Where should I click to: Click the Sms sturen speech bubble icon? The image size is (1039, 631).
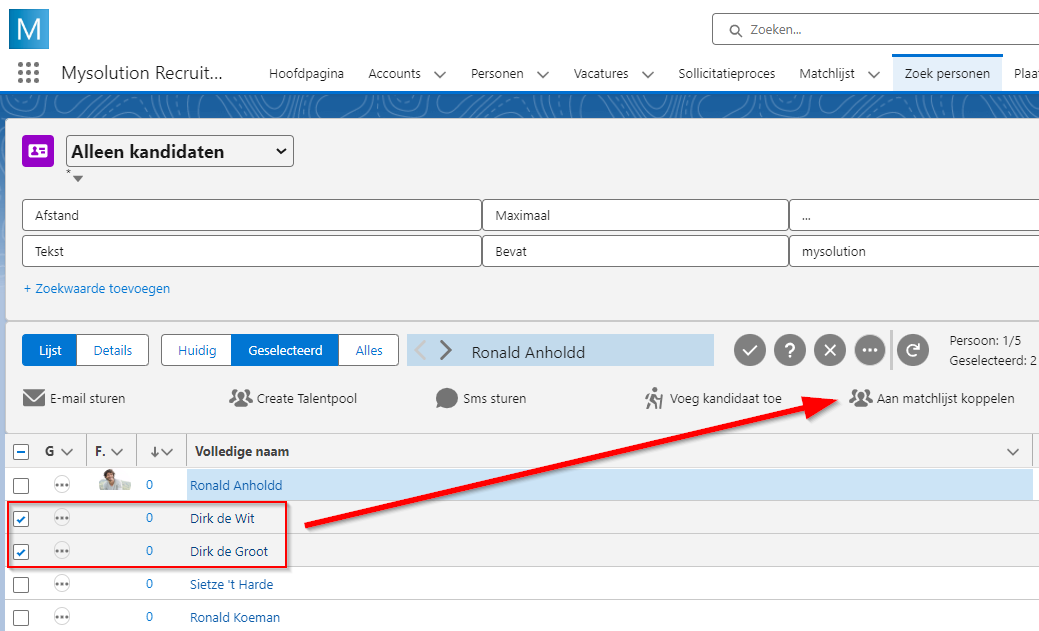(447, 398)
